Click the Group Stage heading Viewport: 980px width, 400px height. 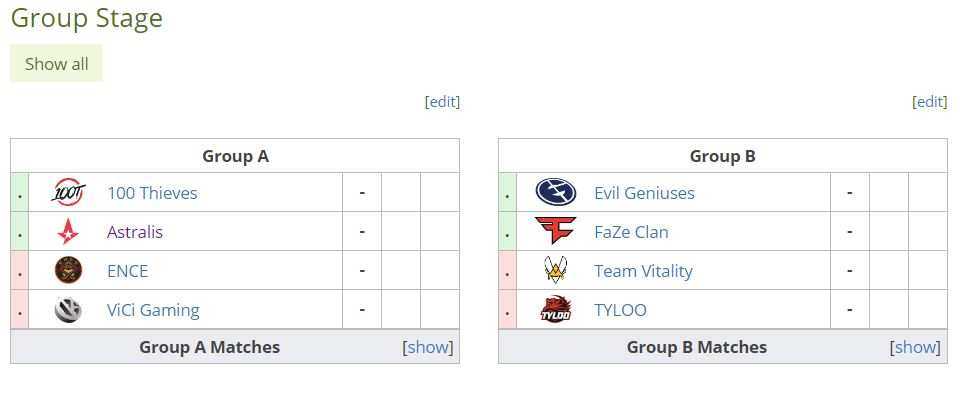[87, 18]
